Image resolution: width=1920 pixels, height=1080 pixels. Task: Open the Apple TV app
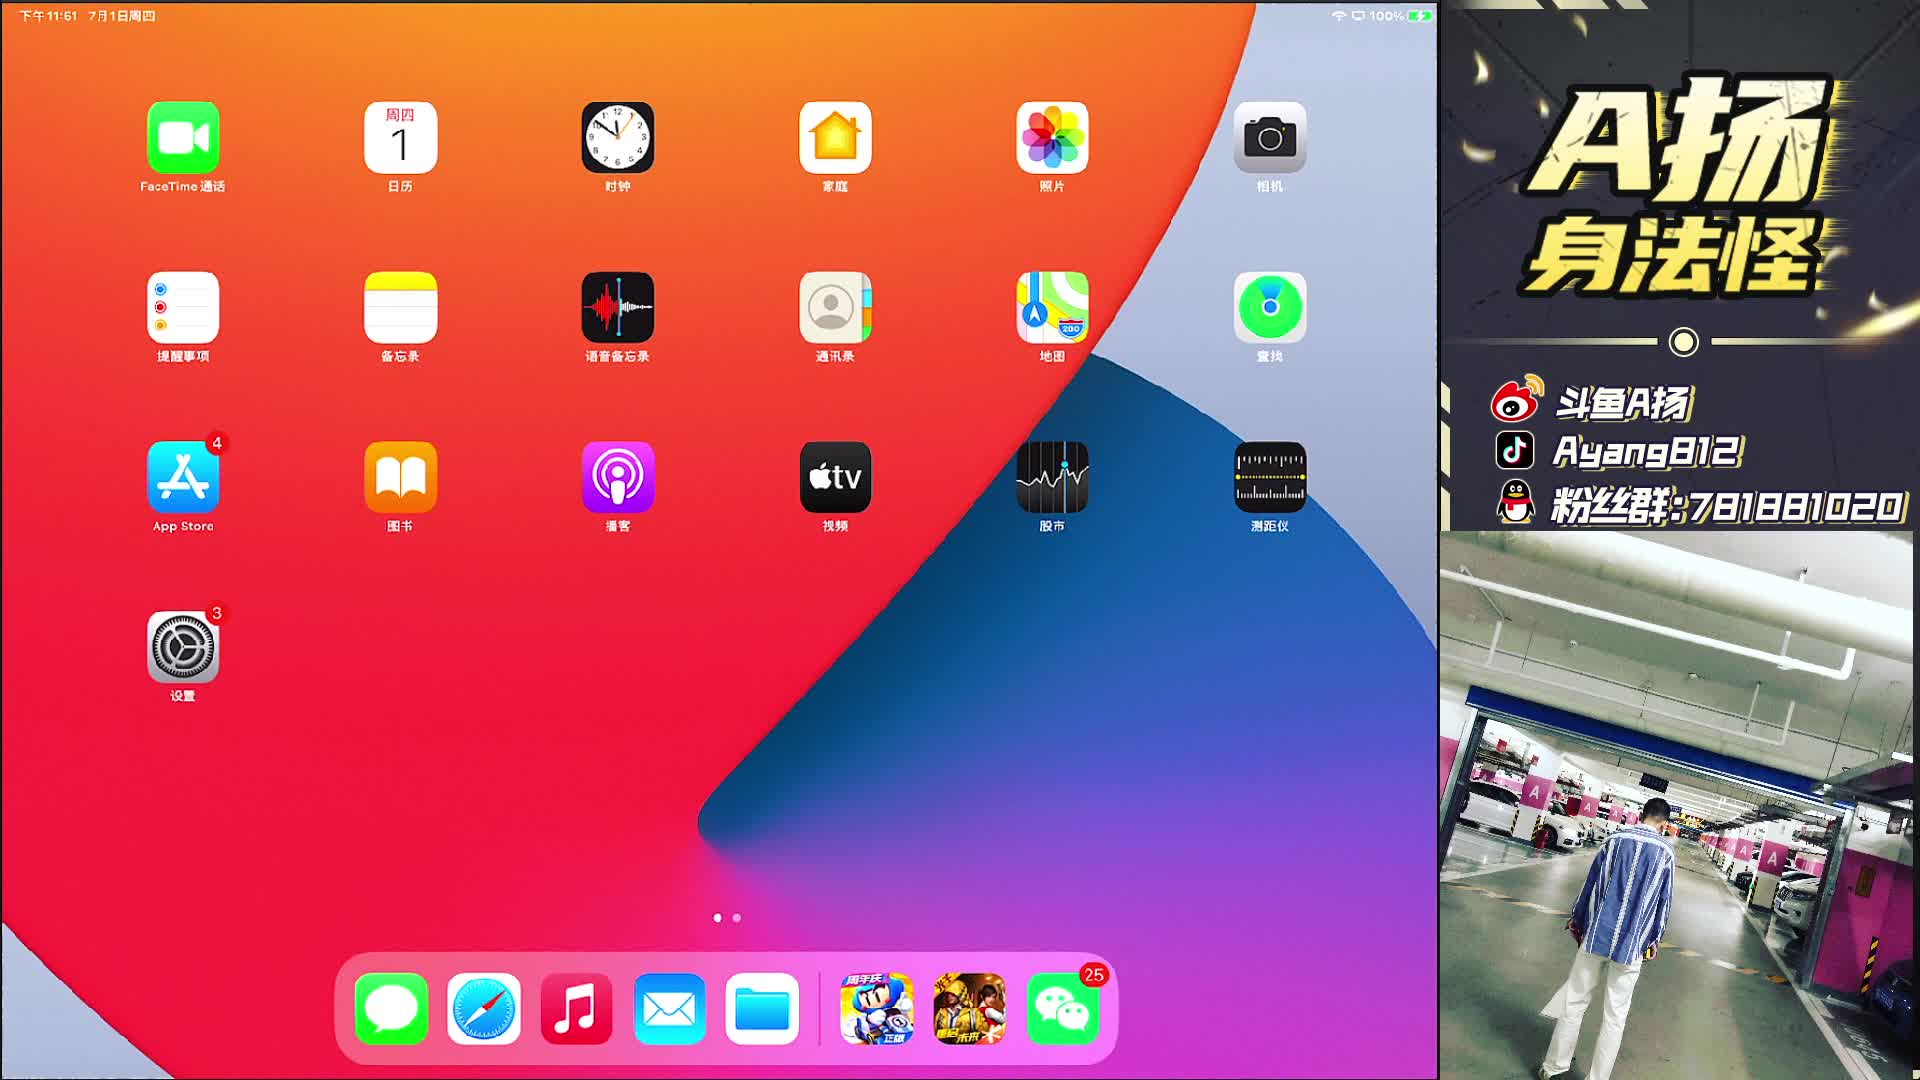click(835, 478)
